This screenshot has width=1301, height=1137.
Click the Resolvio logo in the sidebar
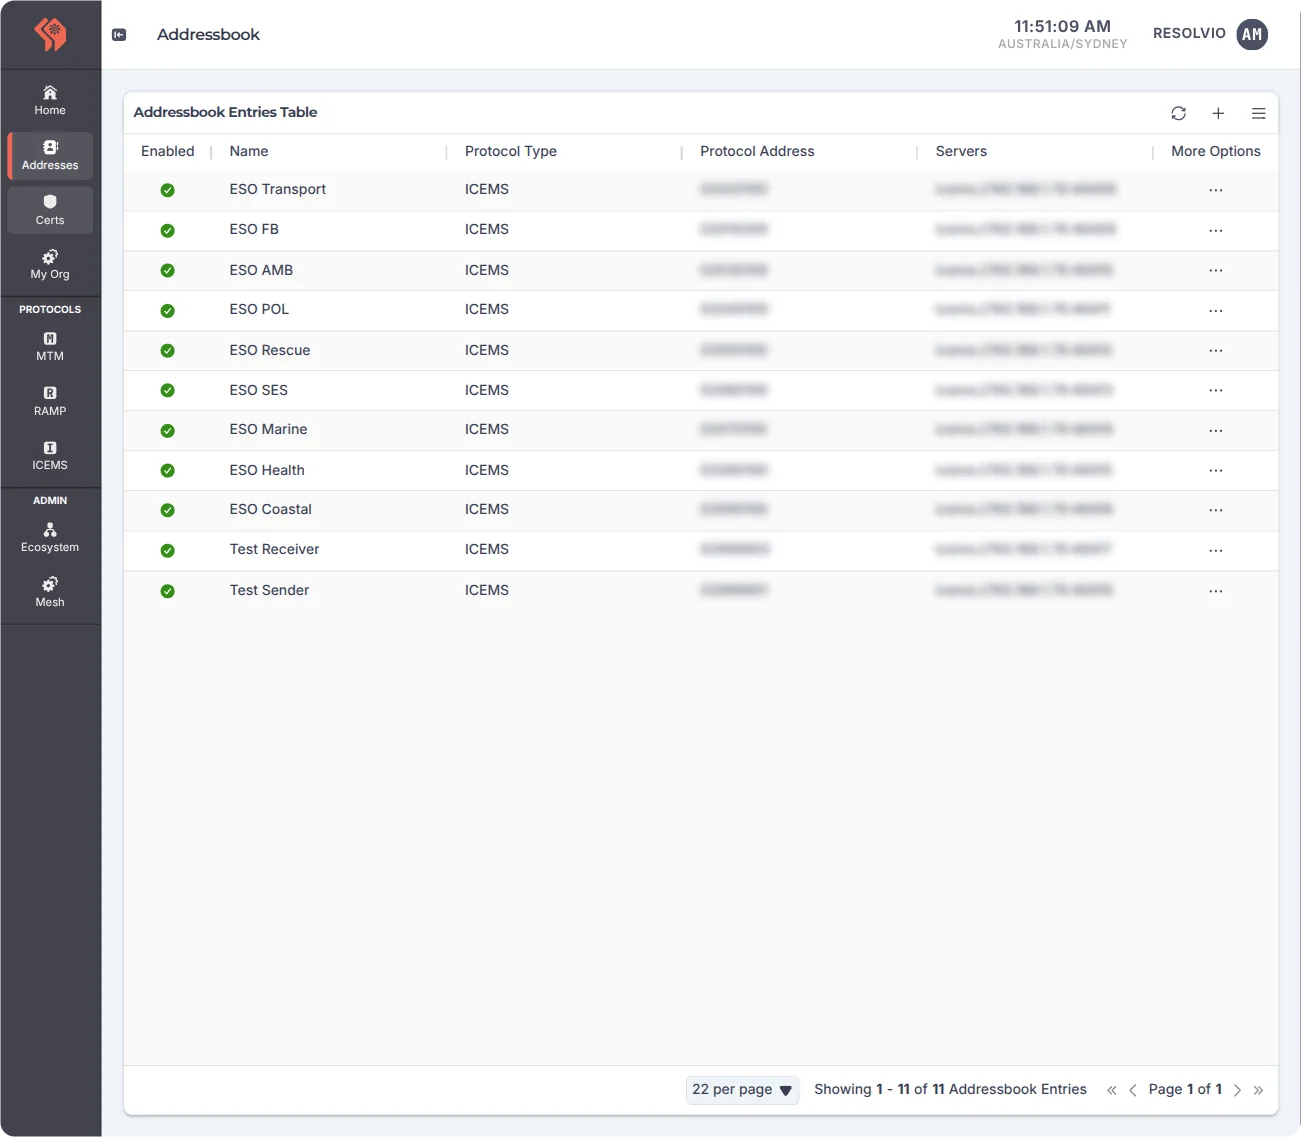pyautogui.click(x=50, y=34)
